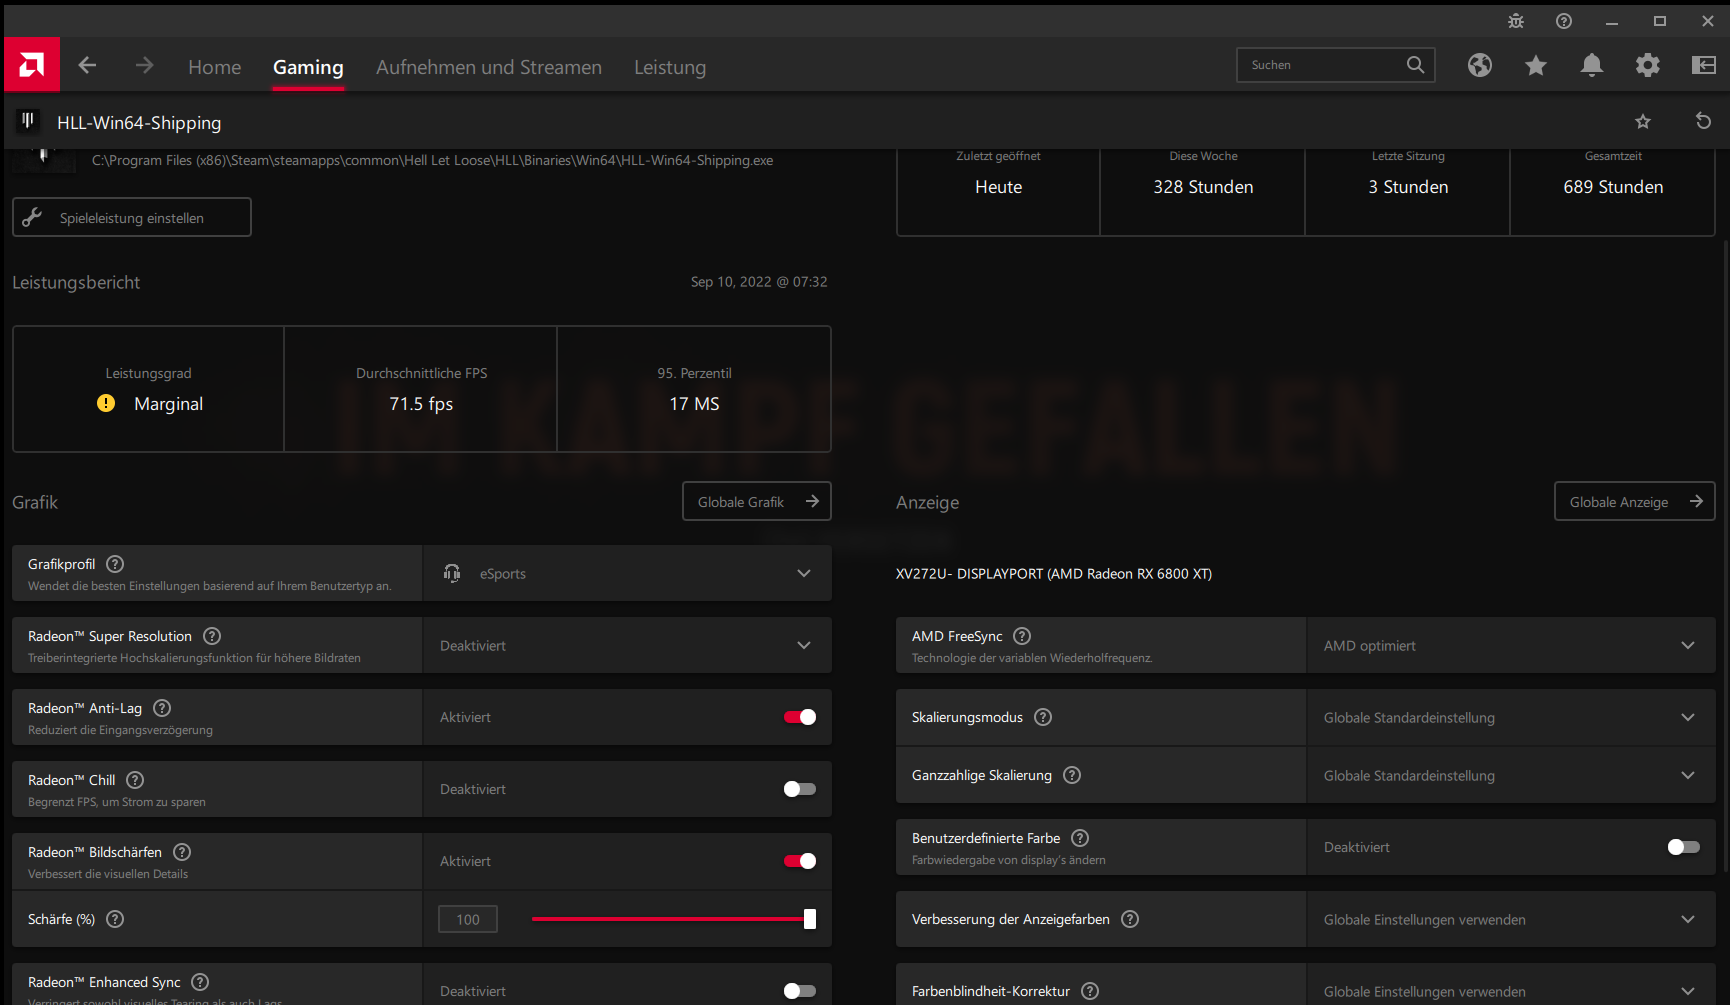
Task: Click the Diese Woche 328 Stunden tile
Action: point(1203,192)
